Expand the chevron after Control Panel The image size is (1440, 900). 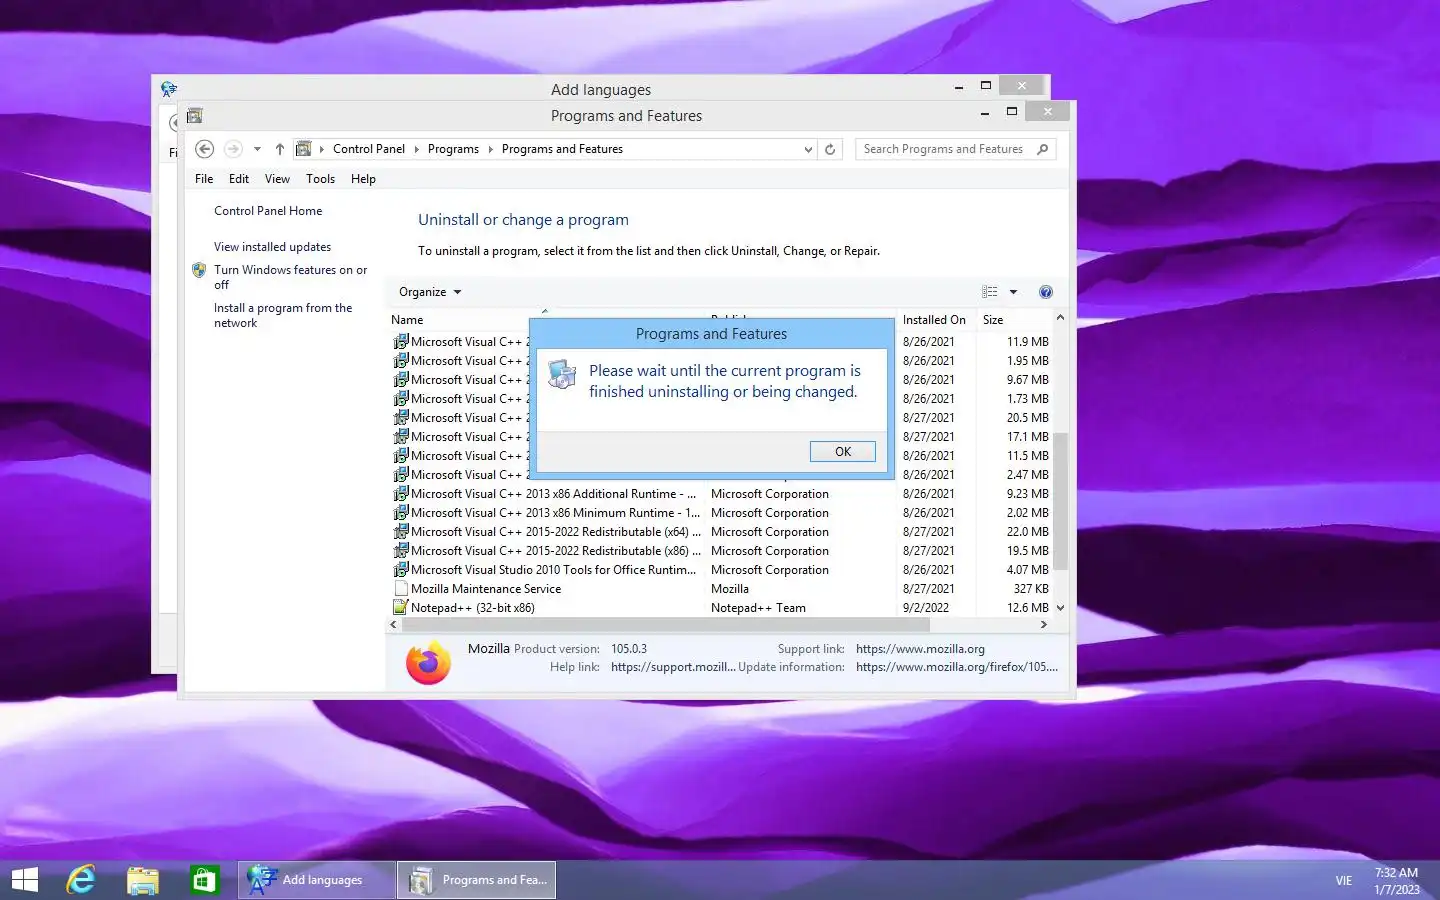point(417,149)
